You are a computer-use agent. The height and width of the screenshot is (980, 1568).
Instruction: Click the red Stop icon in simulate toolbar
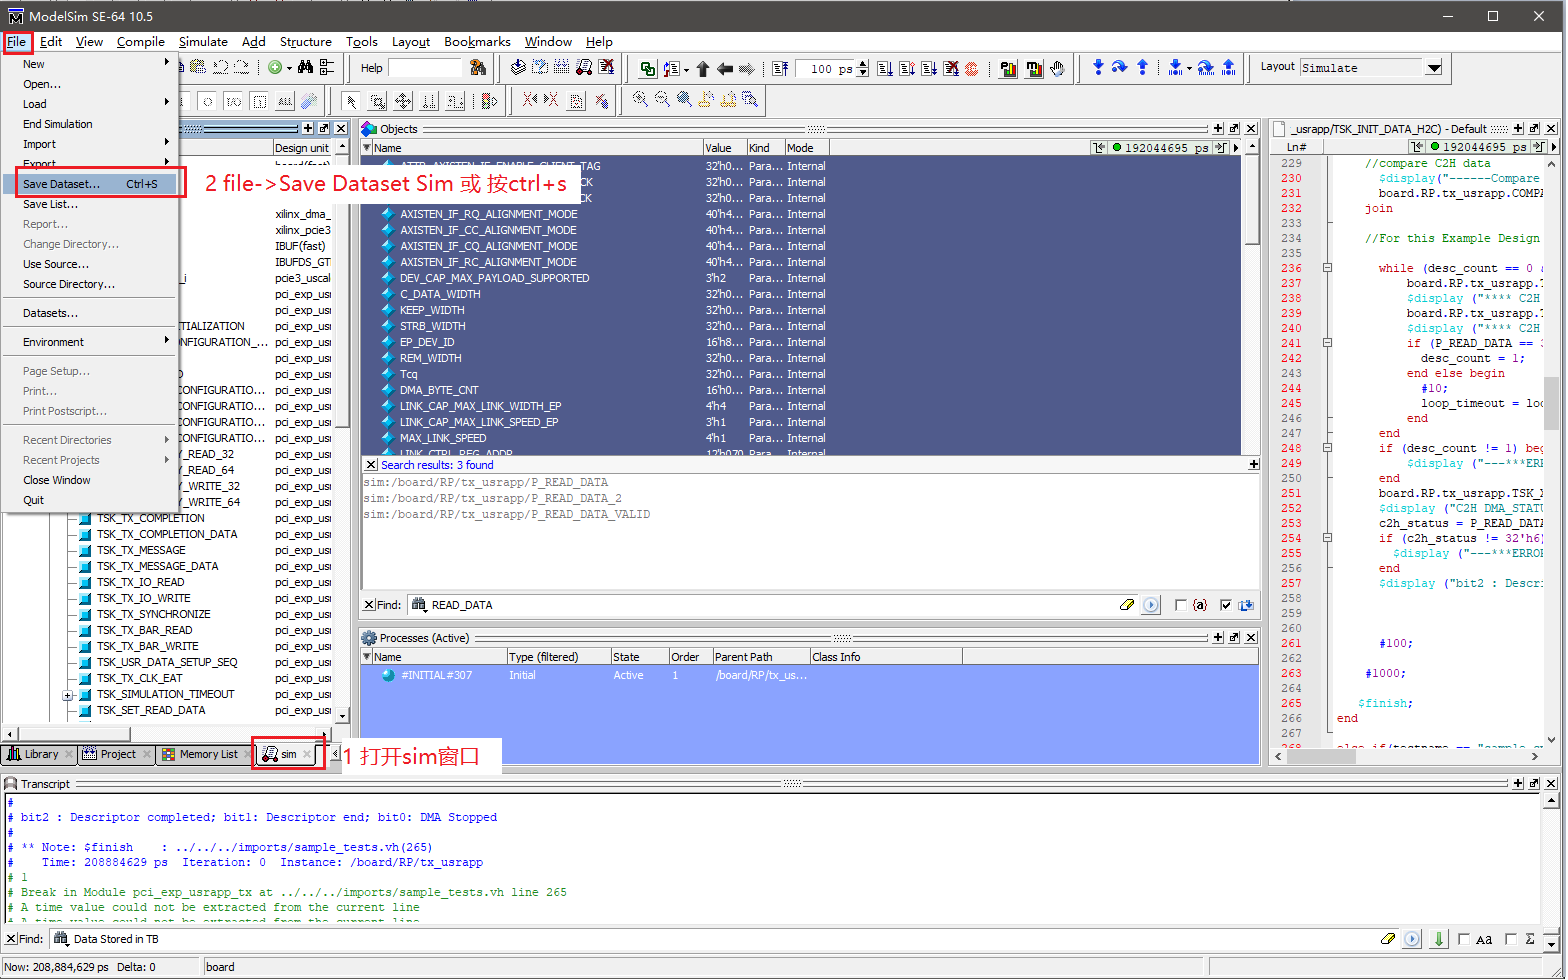tap(971, 68)
